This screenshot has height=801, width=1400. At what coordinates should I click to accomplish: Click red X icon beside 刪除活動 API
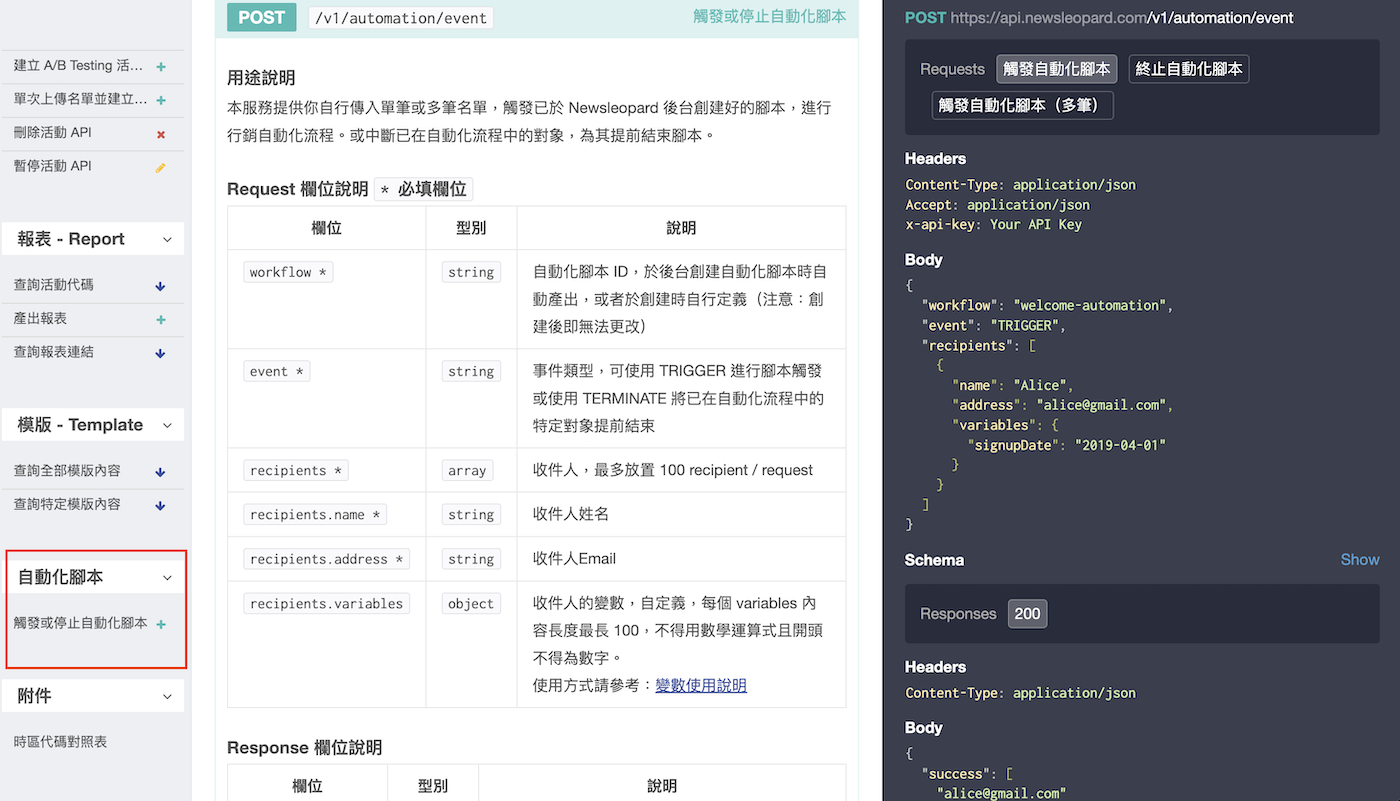coord(161,134)
